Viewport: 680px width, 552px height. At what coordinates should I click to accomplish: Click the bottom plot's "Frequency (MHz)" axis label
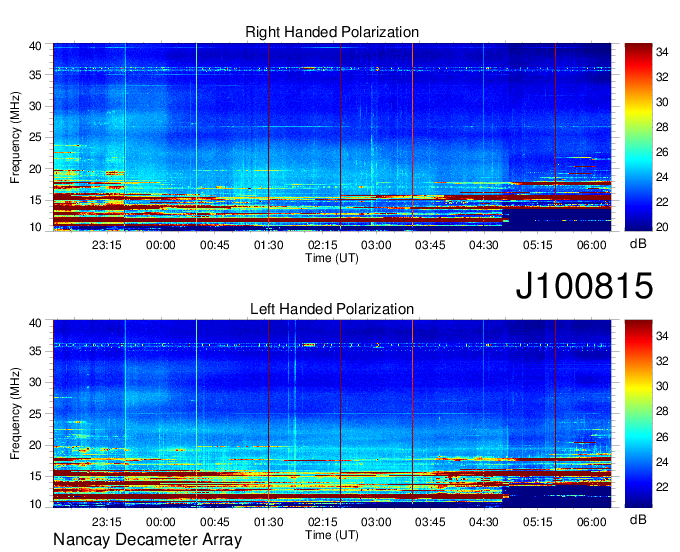pyautogui.click(x=15, y=414)
